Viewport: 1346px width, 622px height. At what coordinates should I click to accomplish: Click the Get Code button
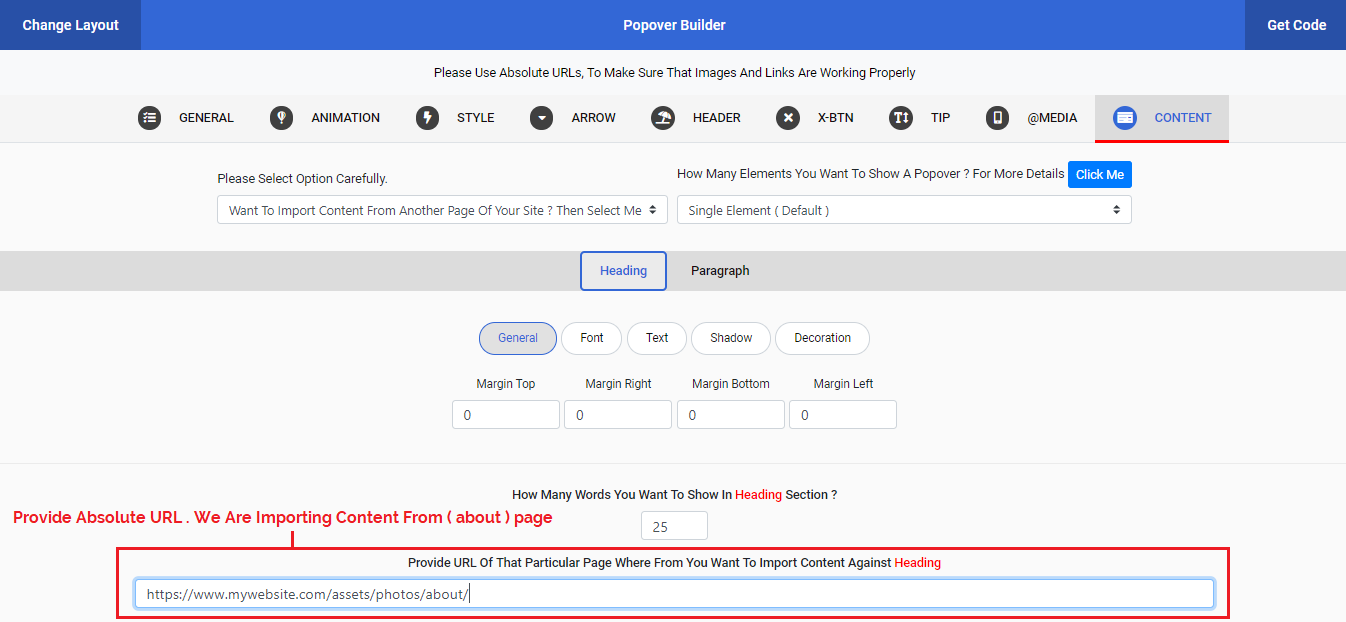click(1295, 24)
